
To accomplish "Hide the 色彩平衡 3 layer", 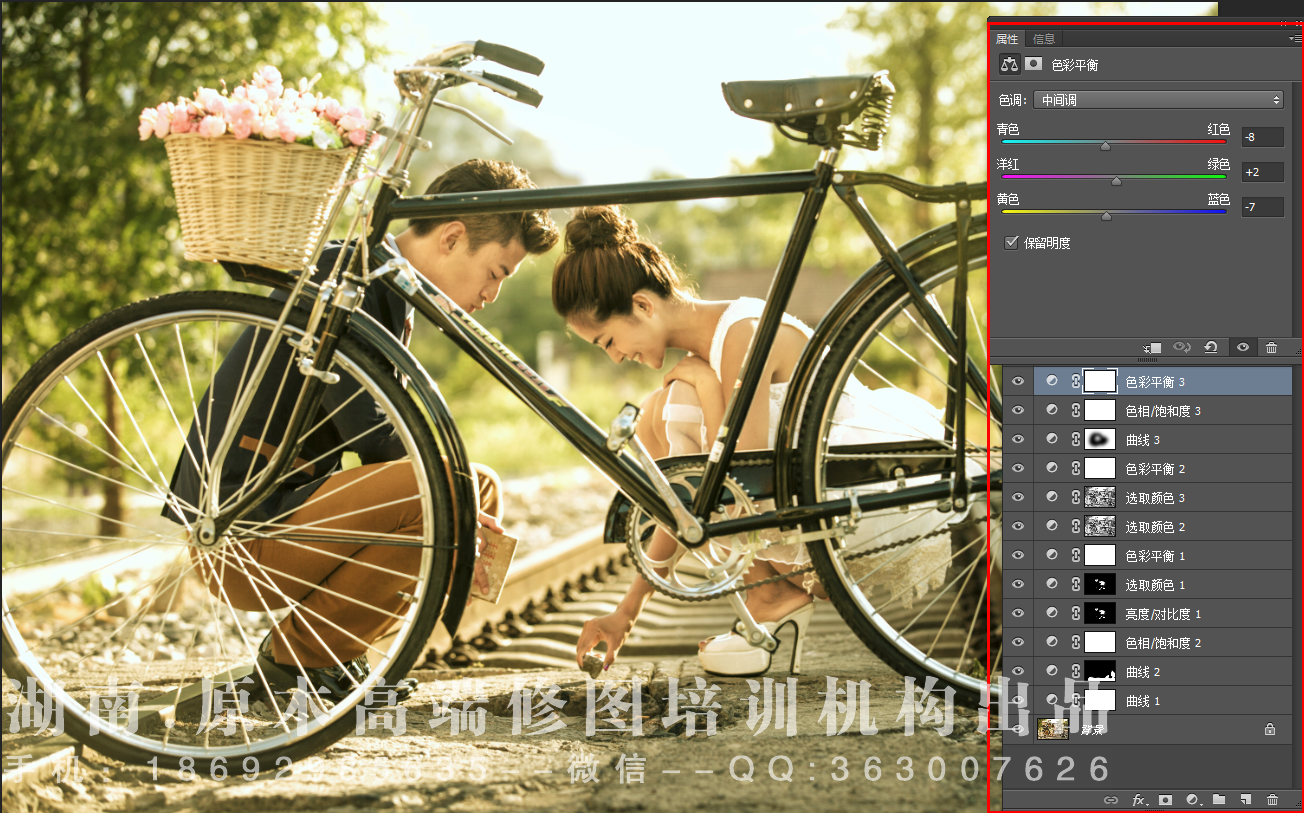I will point(1018,381).
